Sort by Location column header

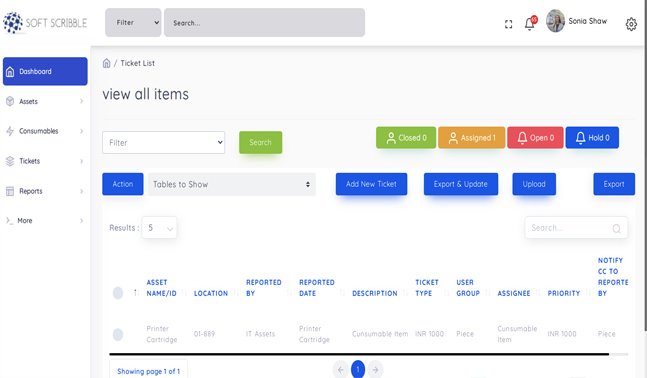coord(211,293)
